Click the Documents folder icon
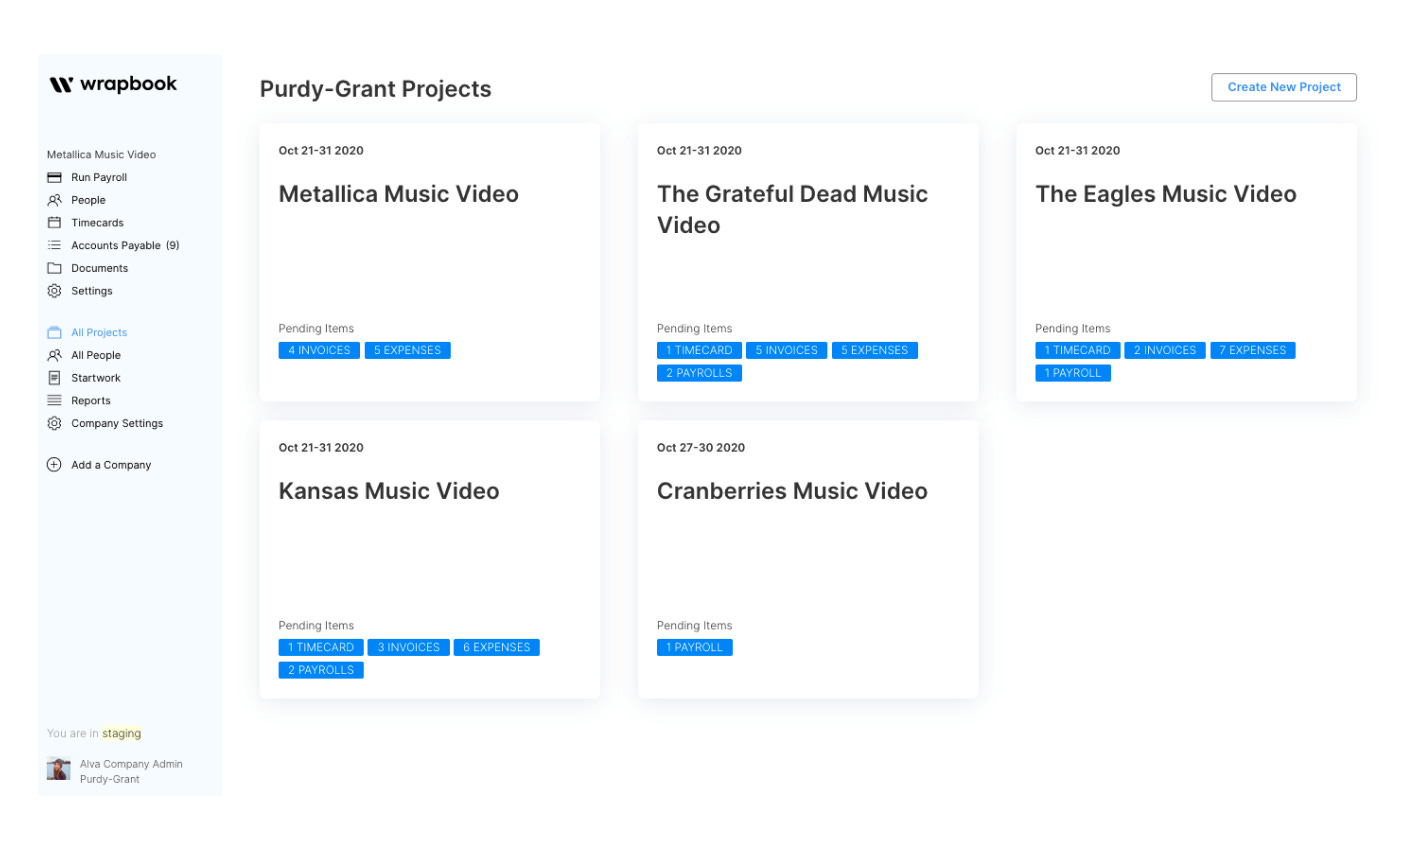Image resolution: width=1428 pixels, height=850 pixels. [55, 268]
